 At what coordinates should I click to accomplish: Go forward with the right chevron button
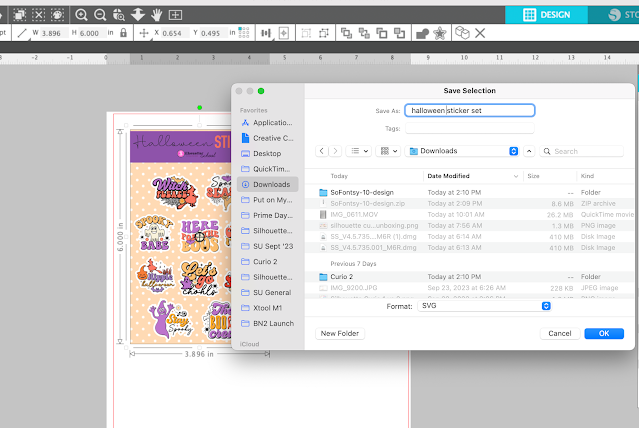pyautogui.click(x=335, y=151)
